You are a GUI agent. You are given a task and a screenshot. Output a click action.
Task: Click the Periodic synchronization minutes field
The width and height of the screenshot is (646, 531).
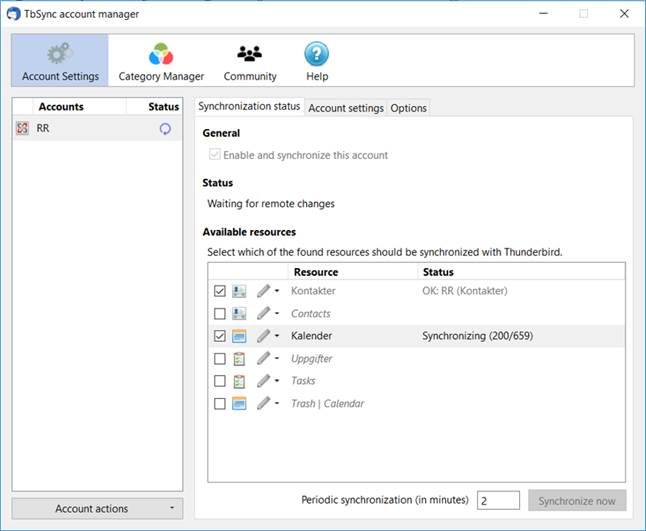point(498,501)
